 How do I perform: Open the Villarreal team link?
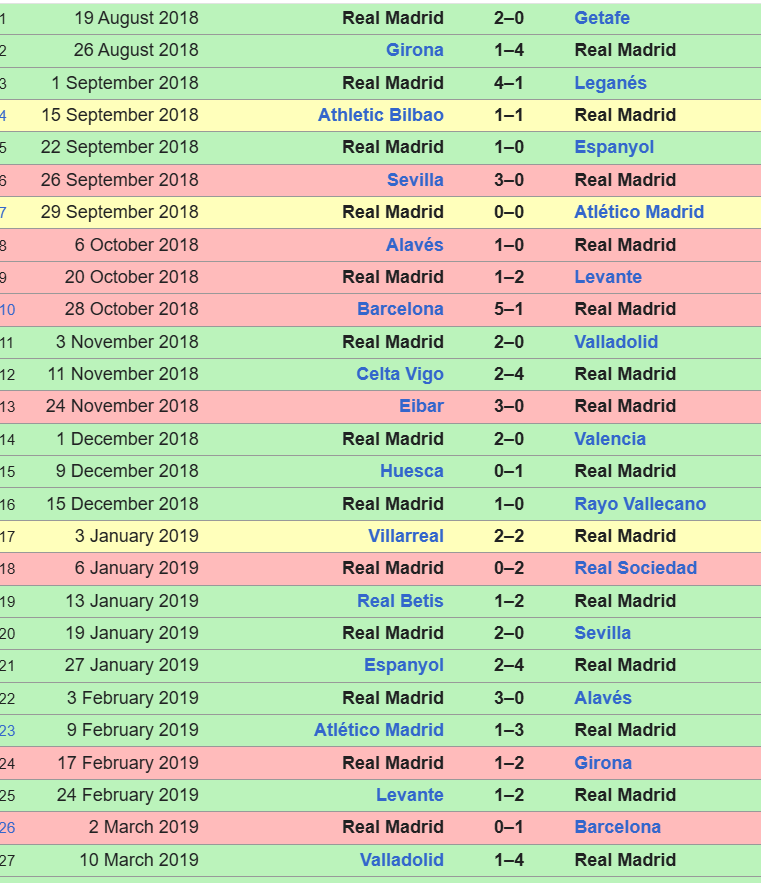(405, 536)
